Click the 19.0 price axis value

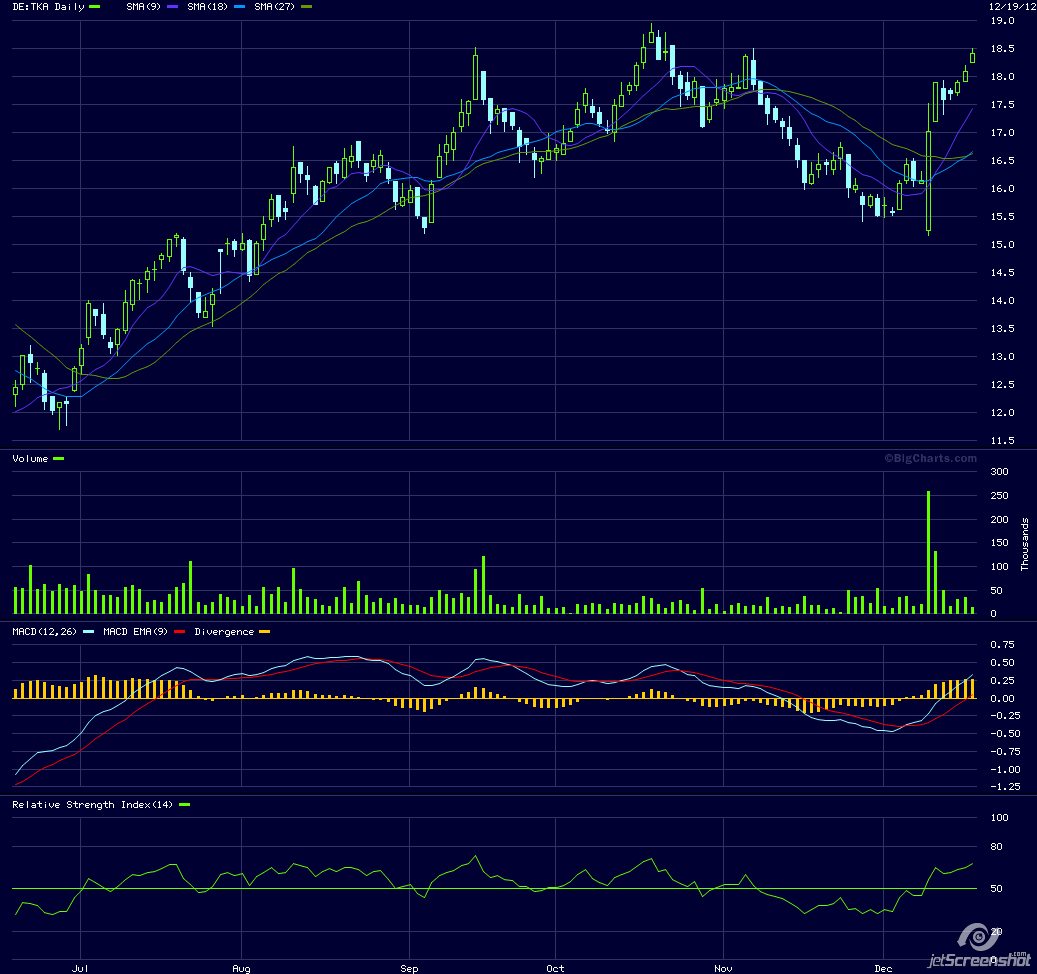(1002, 20)
